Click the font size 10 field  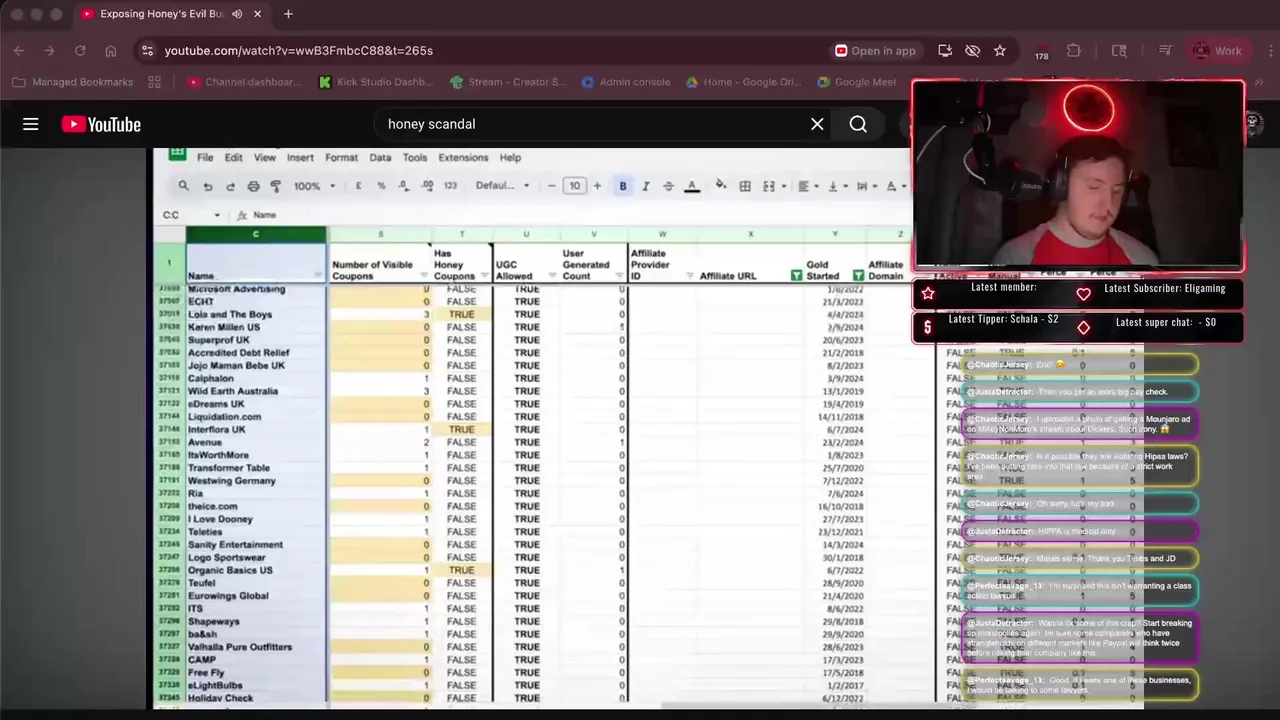pos(574,186)
